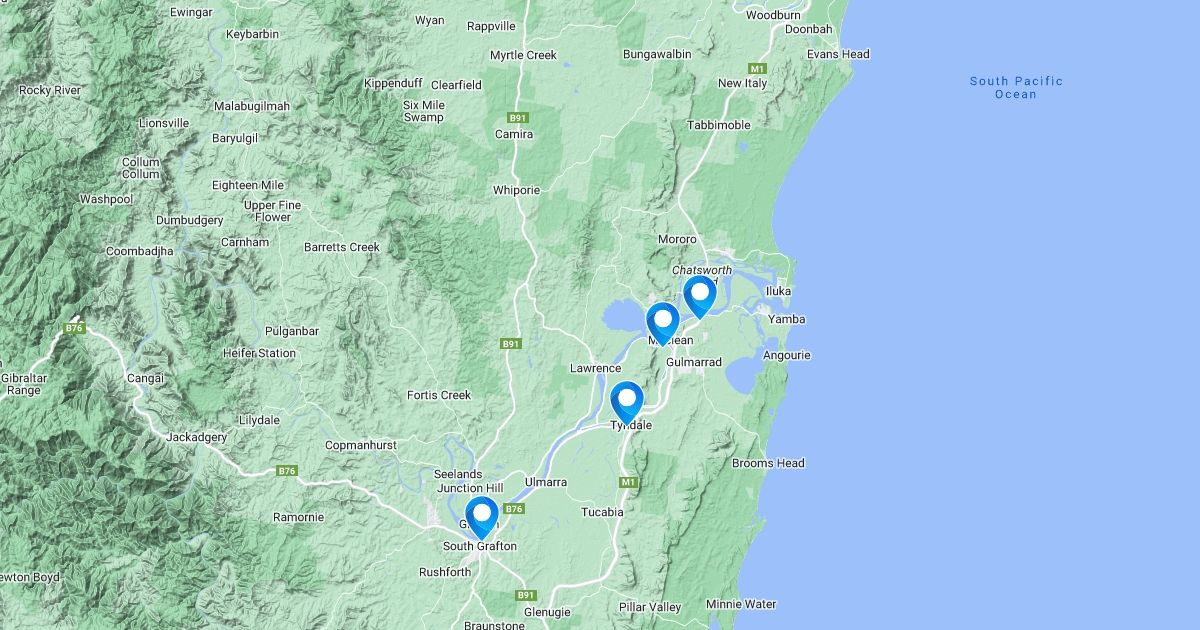Click the Myrtle Creek label
Image resolution: width=1200 pixels, height=630 pixels.
tap(523, 55)
